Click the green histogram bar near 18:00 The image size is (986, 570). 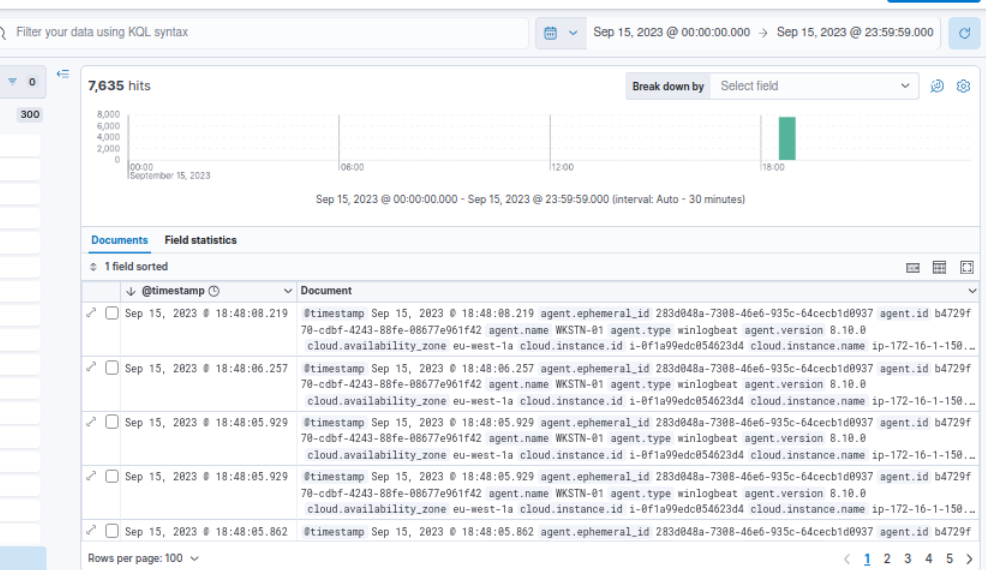787,138
